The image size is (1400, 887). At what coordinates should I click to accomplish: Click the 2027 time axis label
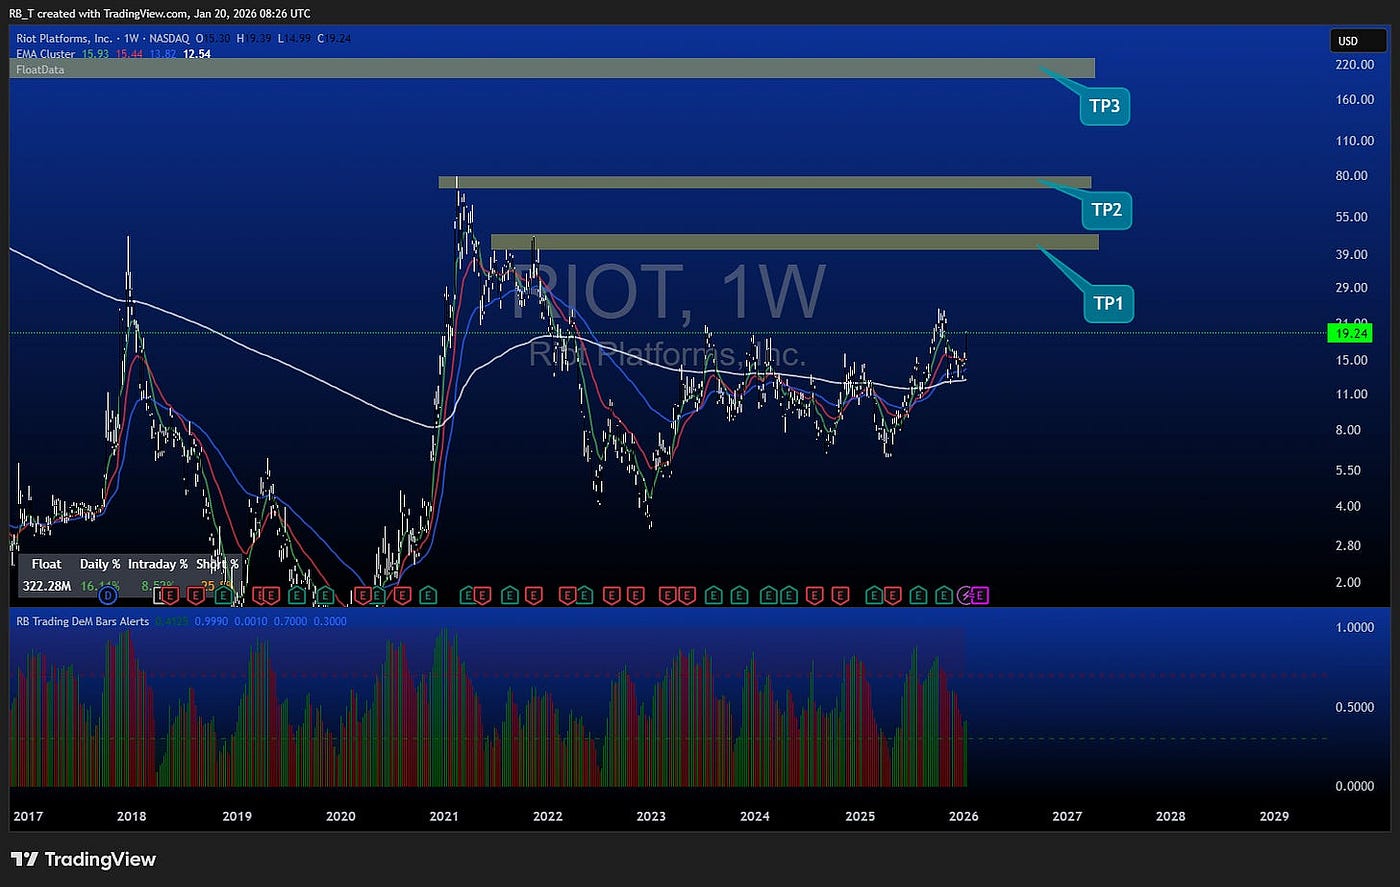[1067, 817]
